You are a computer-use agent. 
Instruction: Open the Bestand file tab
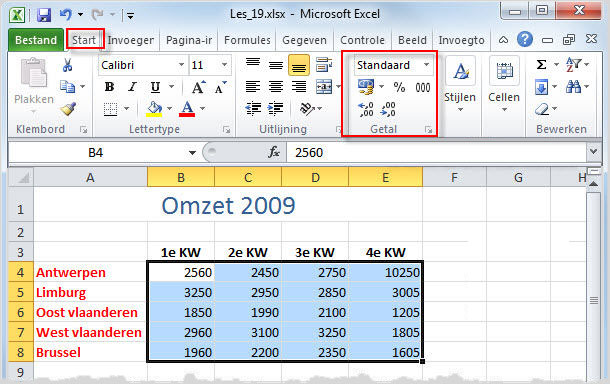[36, 40]
